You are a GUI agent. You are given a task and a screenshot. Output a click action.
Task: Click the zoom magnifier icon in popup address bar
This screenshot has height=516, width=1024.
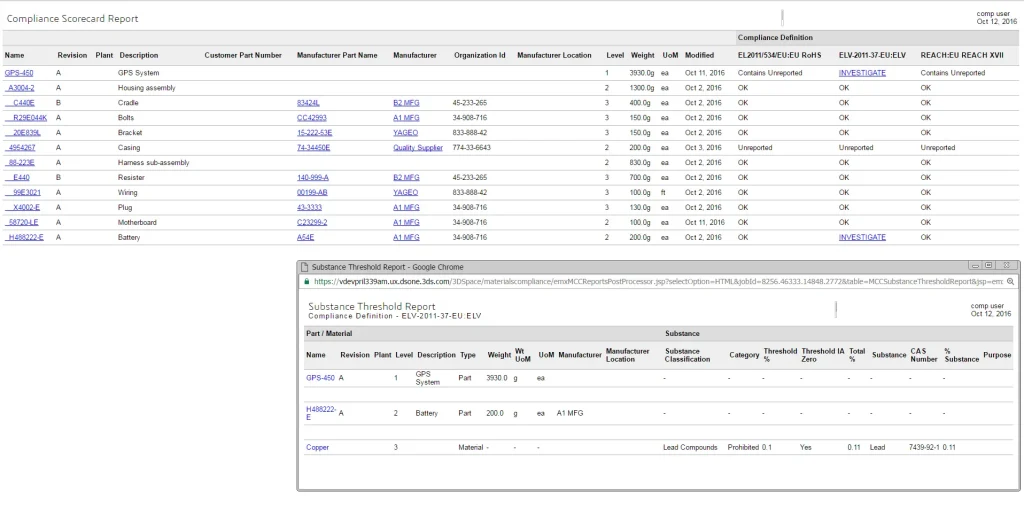click(1009, 282)
